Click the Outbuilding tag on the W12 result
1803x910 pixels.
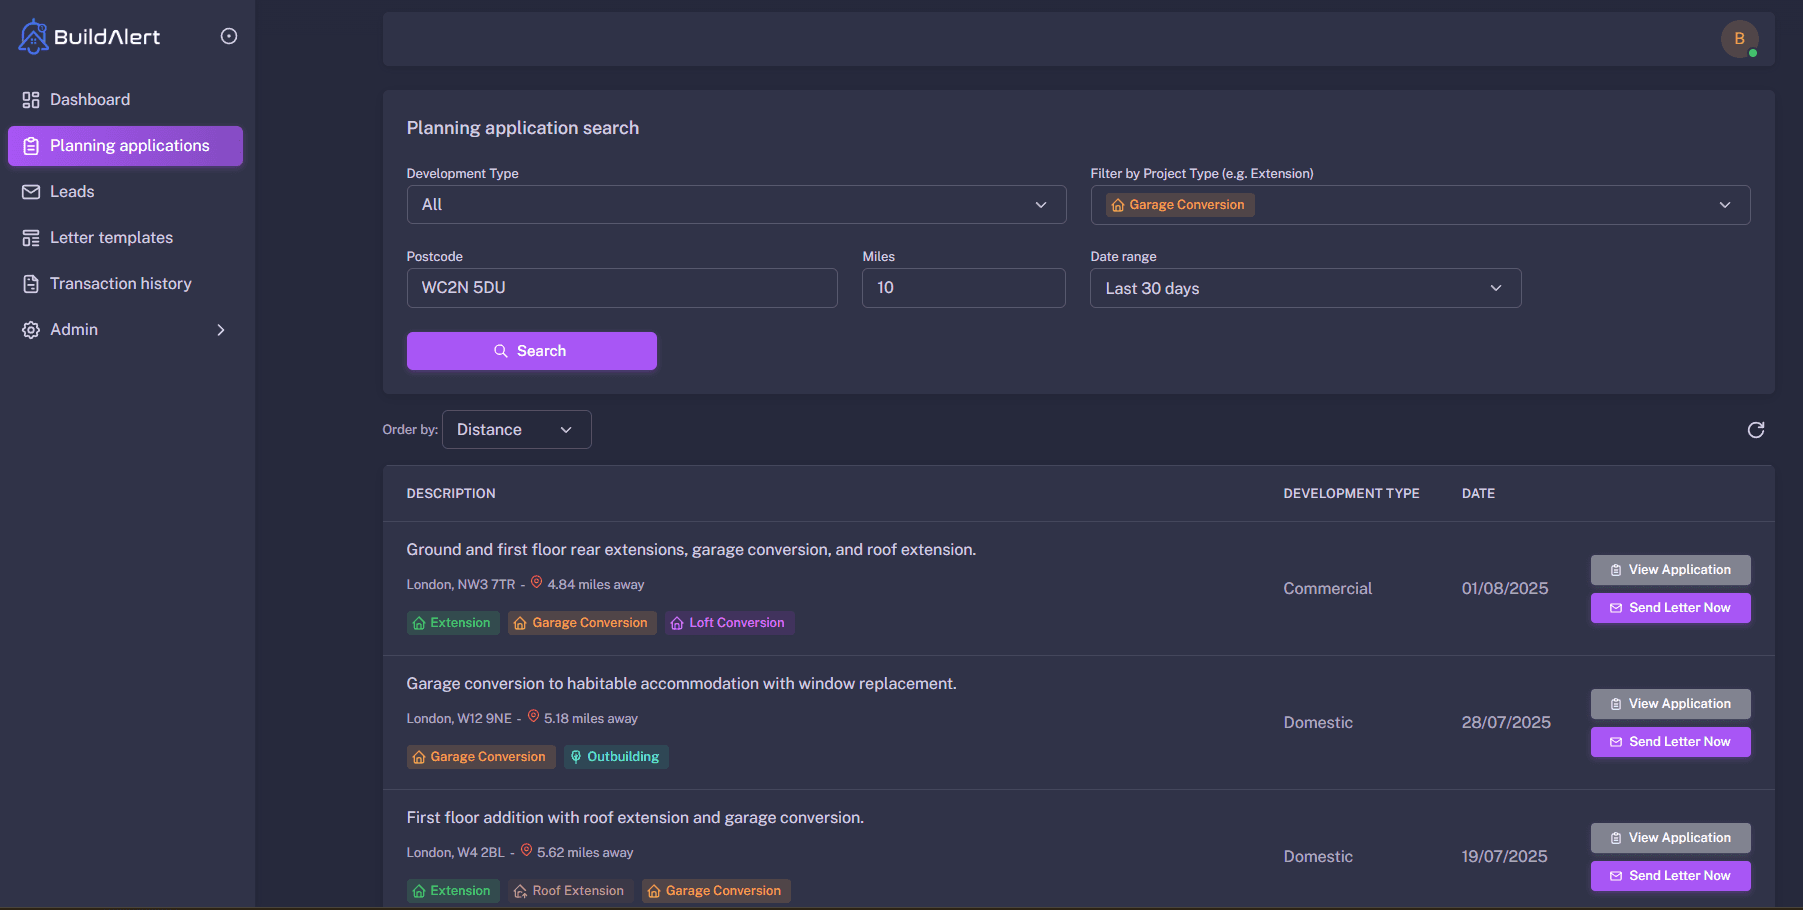click(615, 757)
